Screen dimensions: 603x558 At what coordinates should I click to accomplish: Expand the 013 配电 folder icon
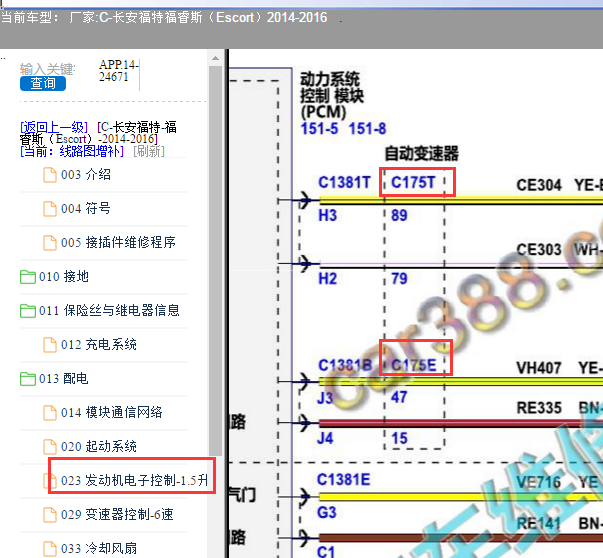point(28,379)
